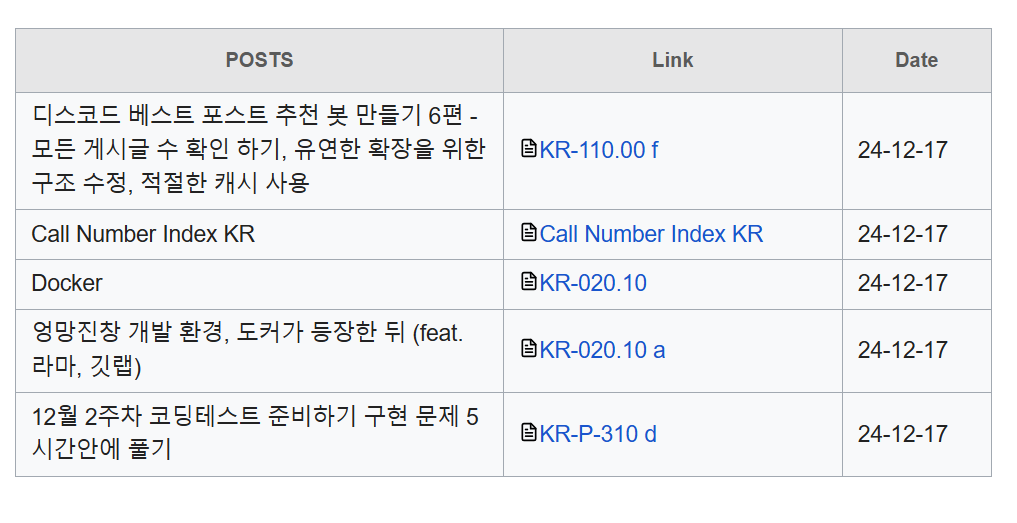Click the 12월 2주차 코딩테스트 post title
The height and width of the screenshot is (523, 1017).
(x=255, y=433)
